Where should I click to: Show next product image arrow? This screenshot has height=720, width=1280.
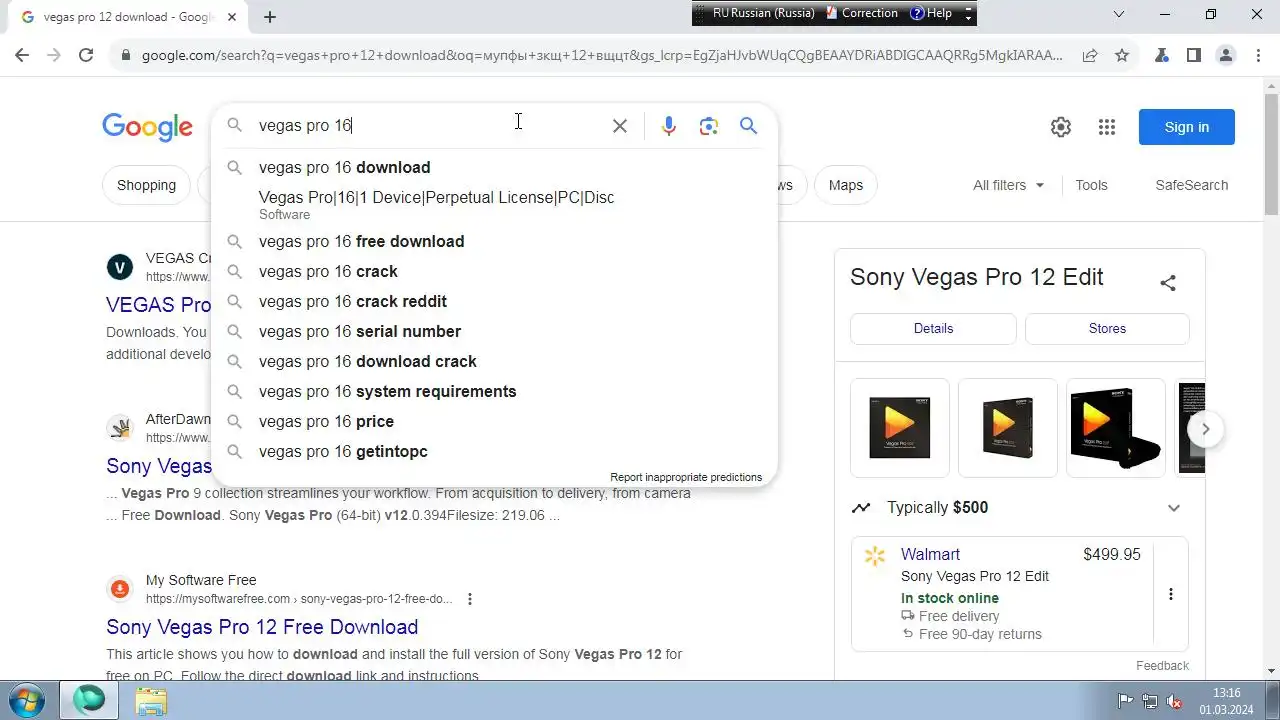(x=1206, y=429)
